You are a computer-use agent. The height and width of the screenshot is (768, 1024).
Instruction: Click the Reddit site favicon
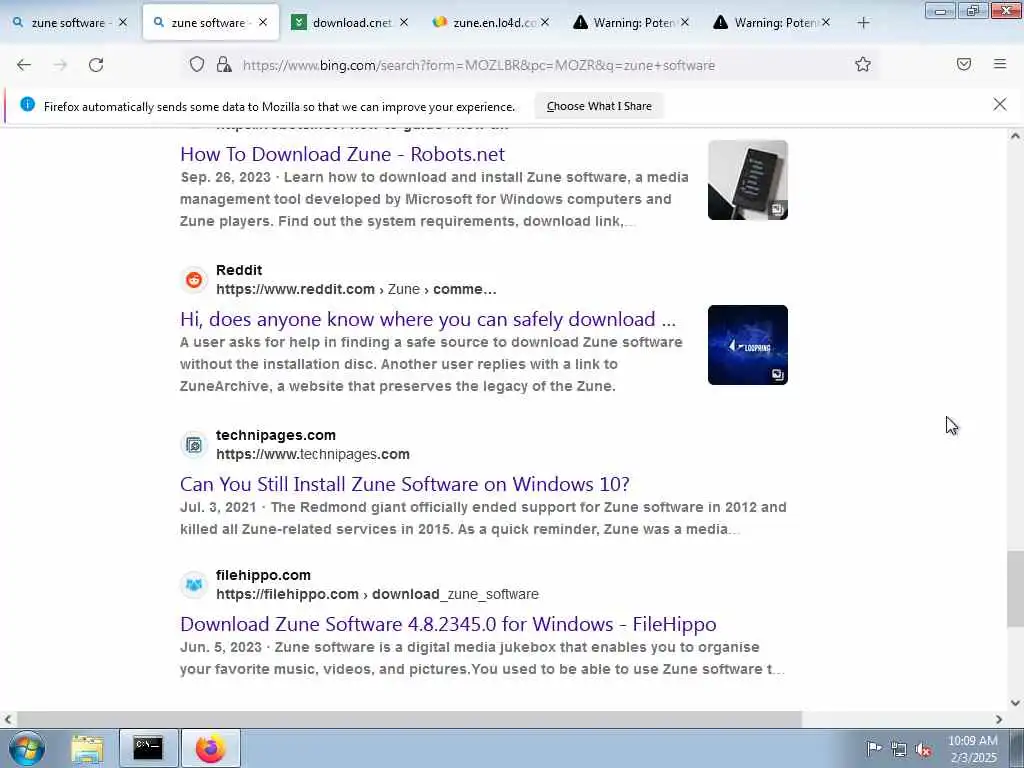pos(194,280)
